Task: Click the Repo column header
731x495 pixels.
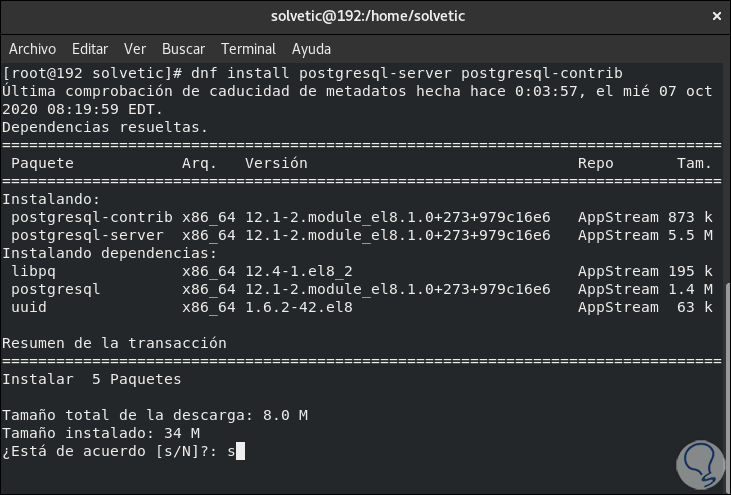Action: click(596, 163)
